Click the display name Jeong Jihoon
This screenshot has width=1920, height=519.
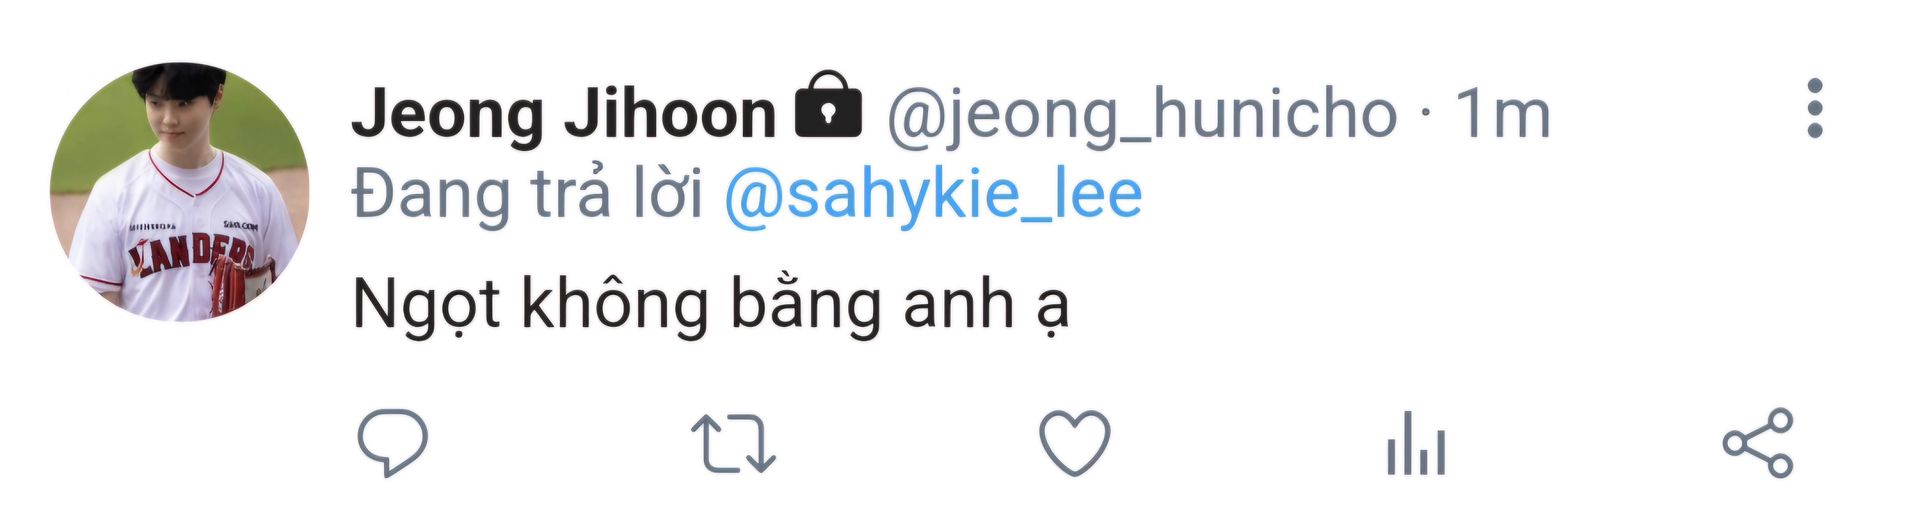[x=563, y=114]
